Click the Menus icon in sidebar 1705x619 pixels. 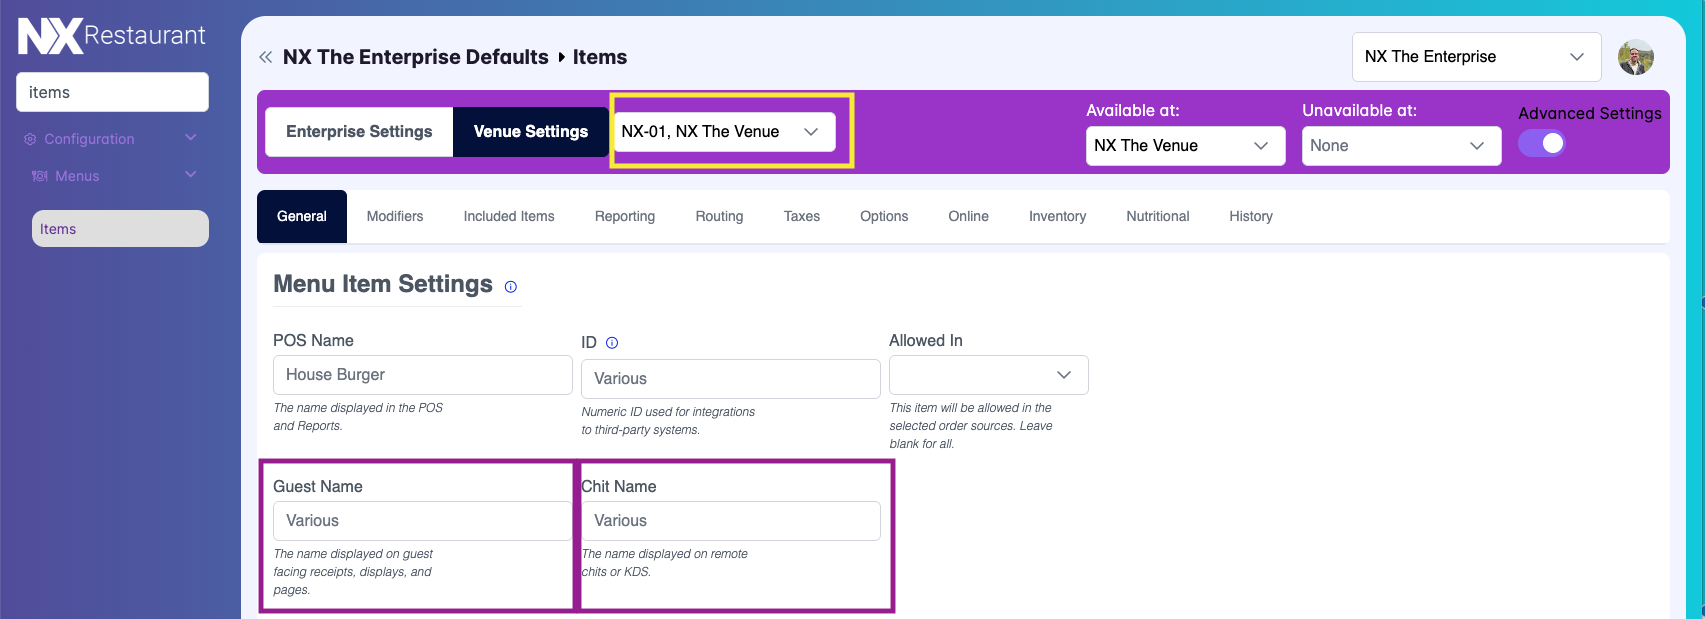click(x=40, y=176)
